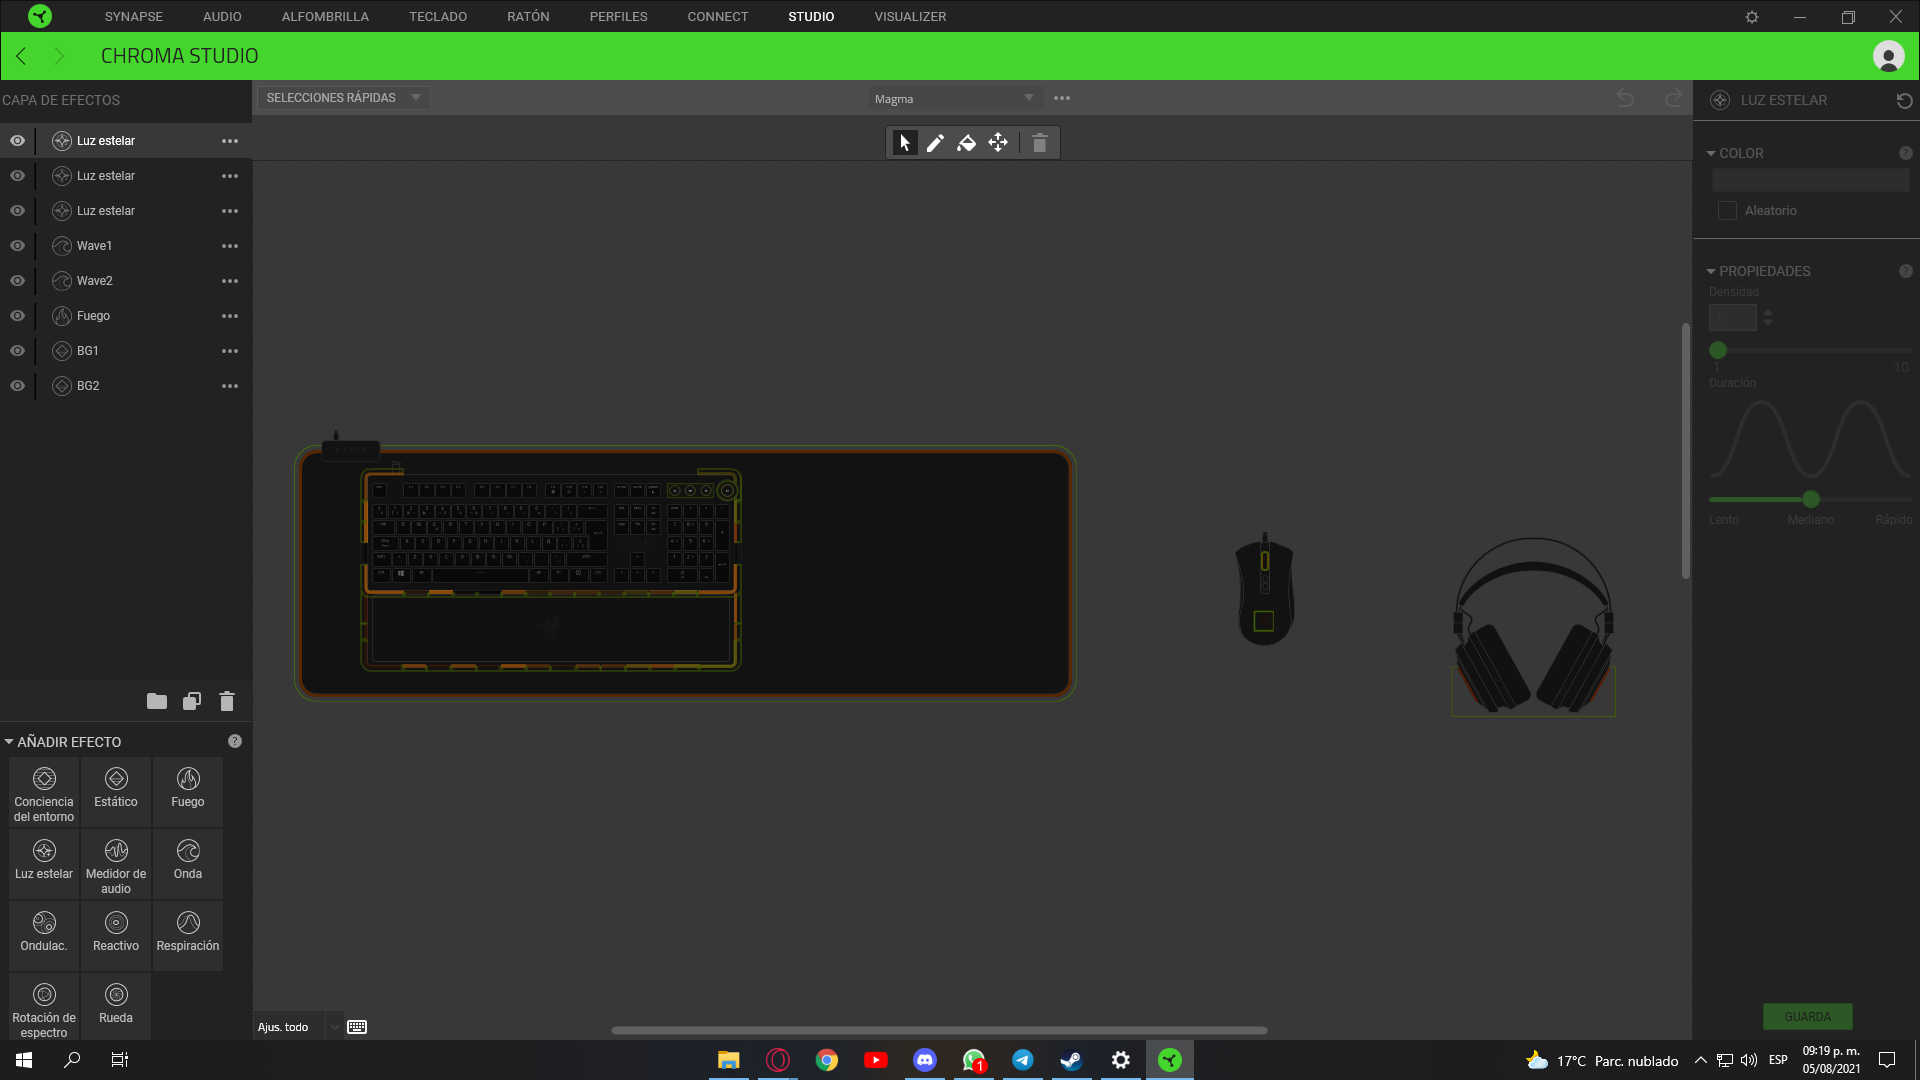Open the Perfiles tab
The width and height of the screenshot is (1920, 1080).
618,17
